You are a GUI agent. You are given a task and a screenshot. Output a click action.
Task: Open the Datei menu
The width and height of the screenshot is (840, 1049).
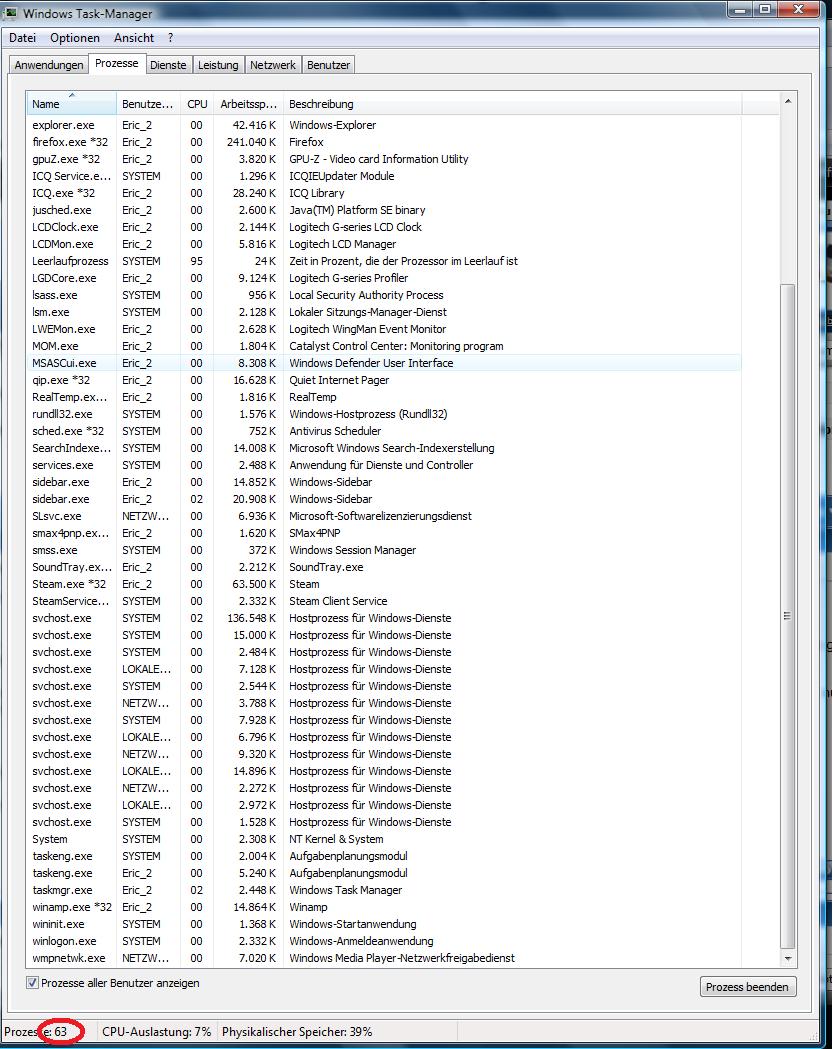point(22,38)
